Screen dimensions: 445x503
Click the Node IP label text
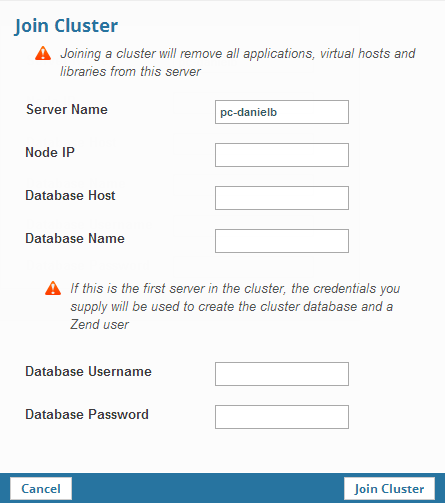point(50,152)
